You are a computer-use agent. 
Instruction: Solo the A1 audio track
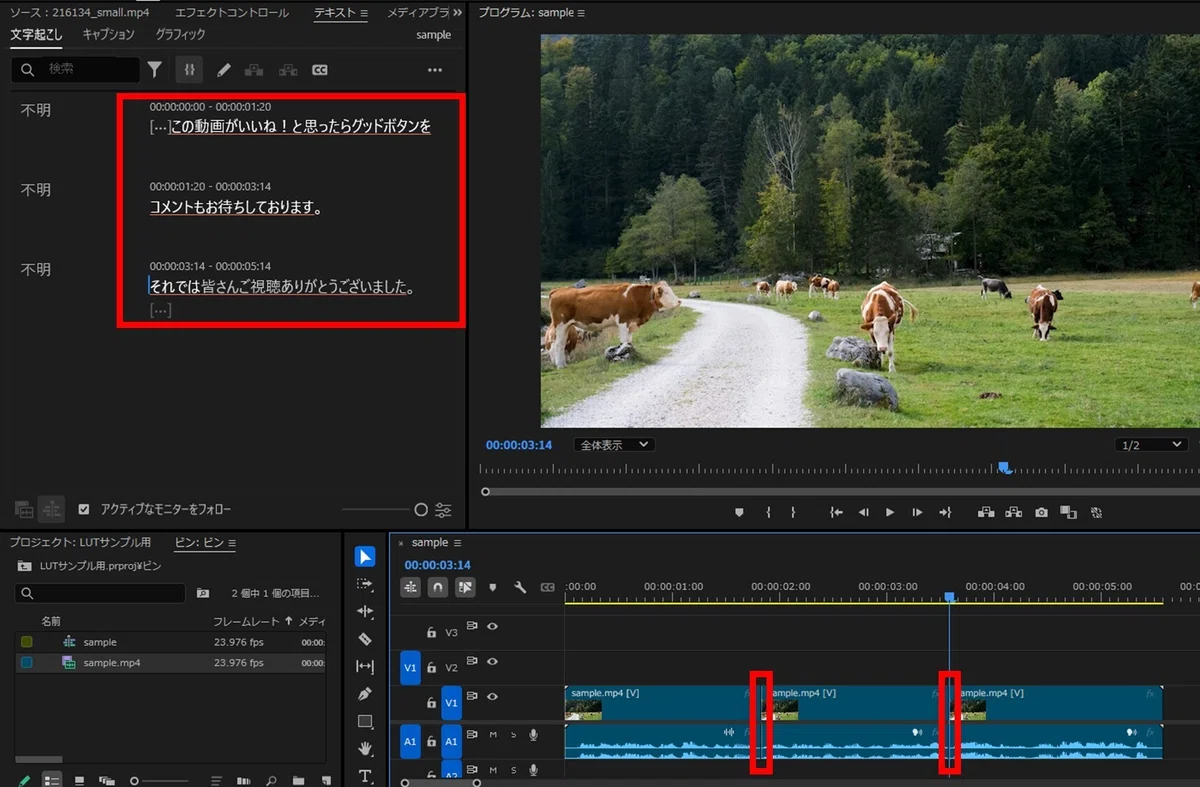click(514, 735)
